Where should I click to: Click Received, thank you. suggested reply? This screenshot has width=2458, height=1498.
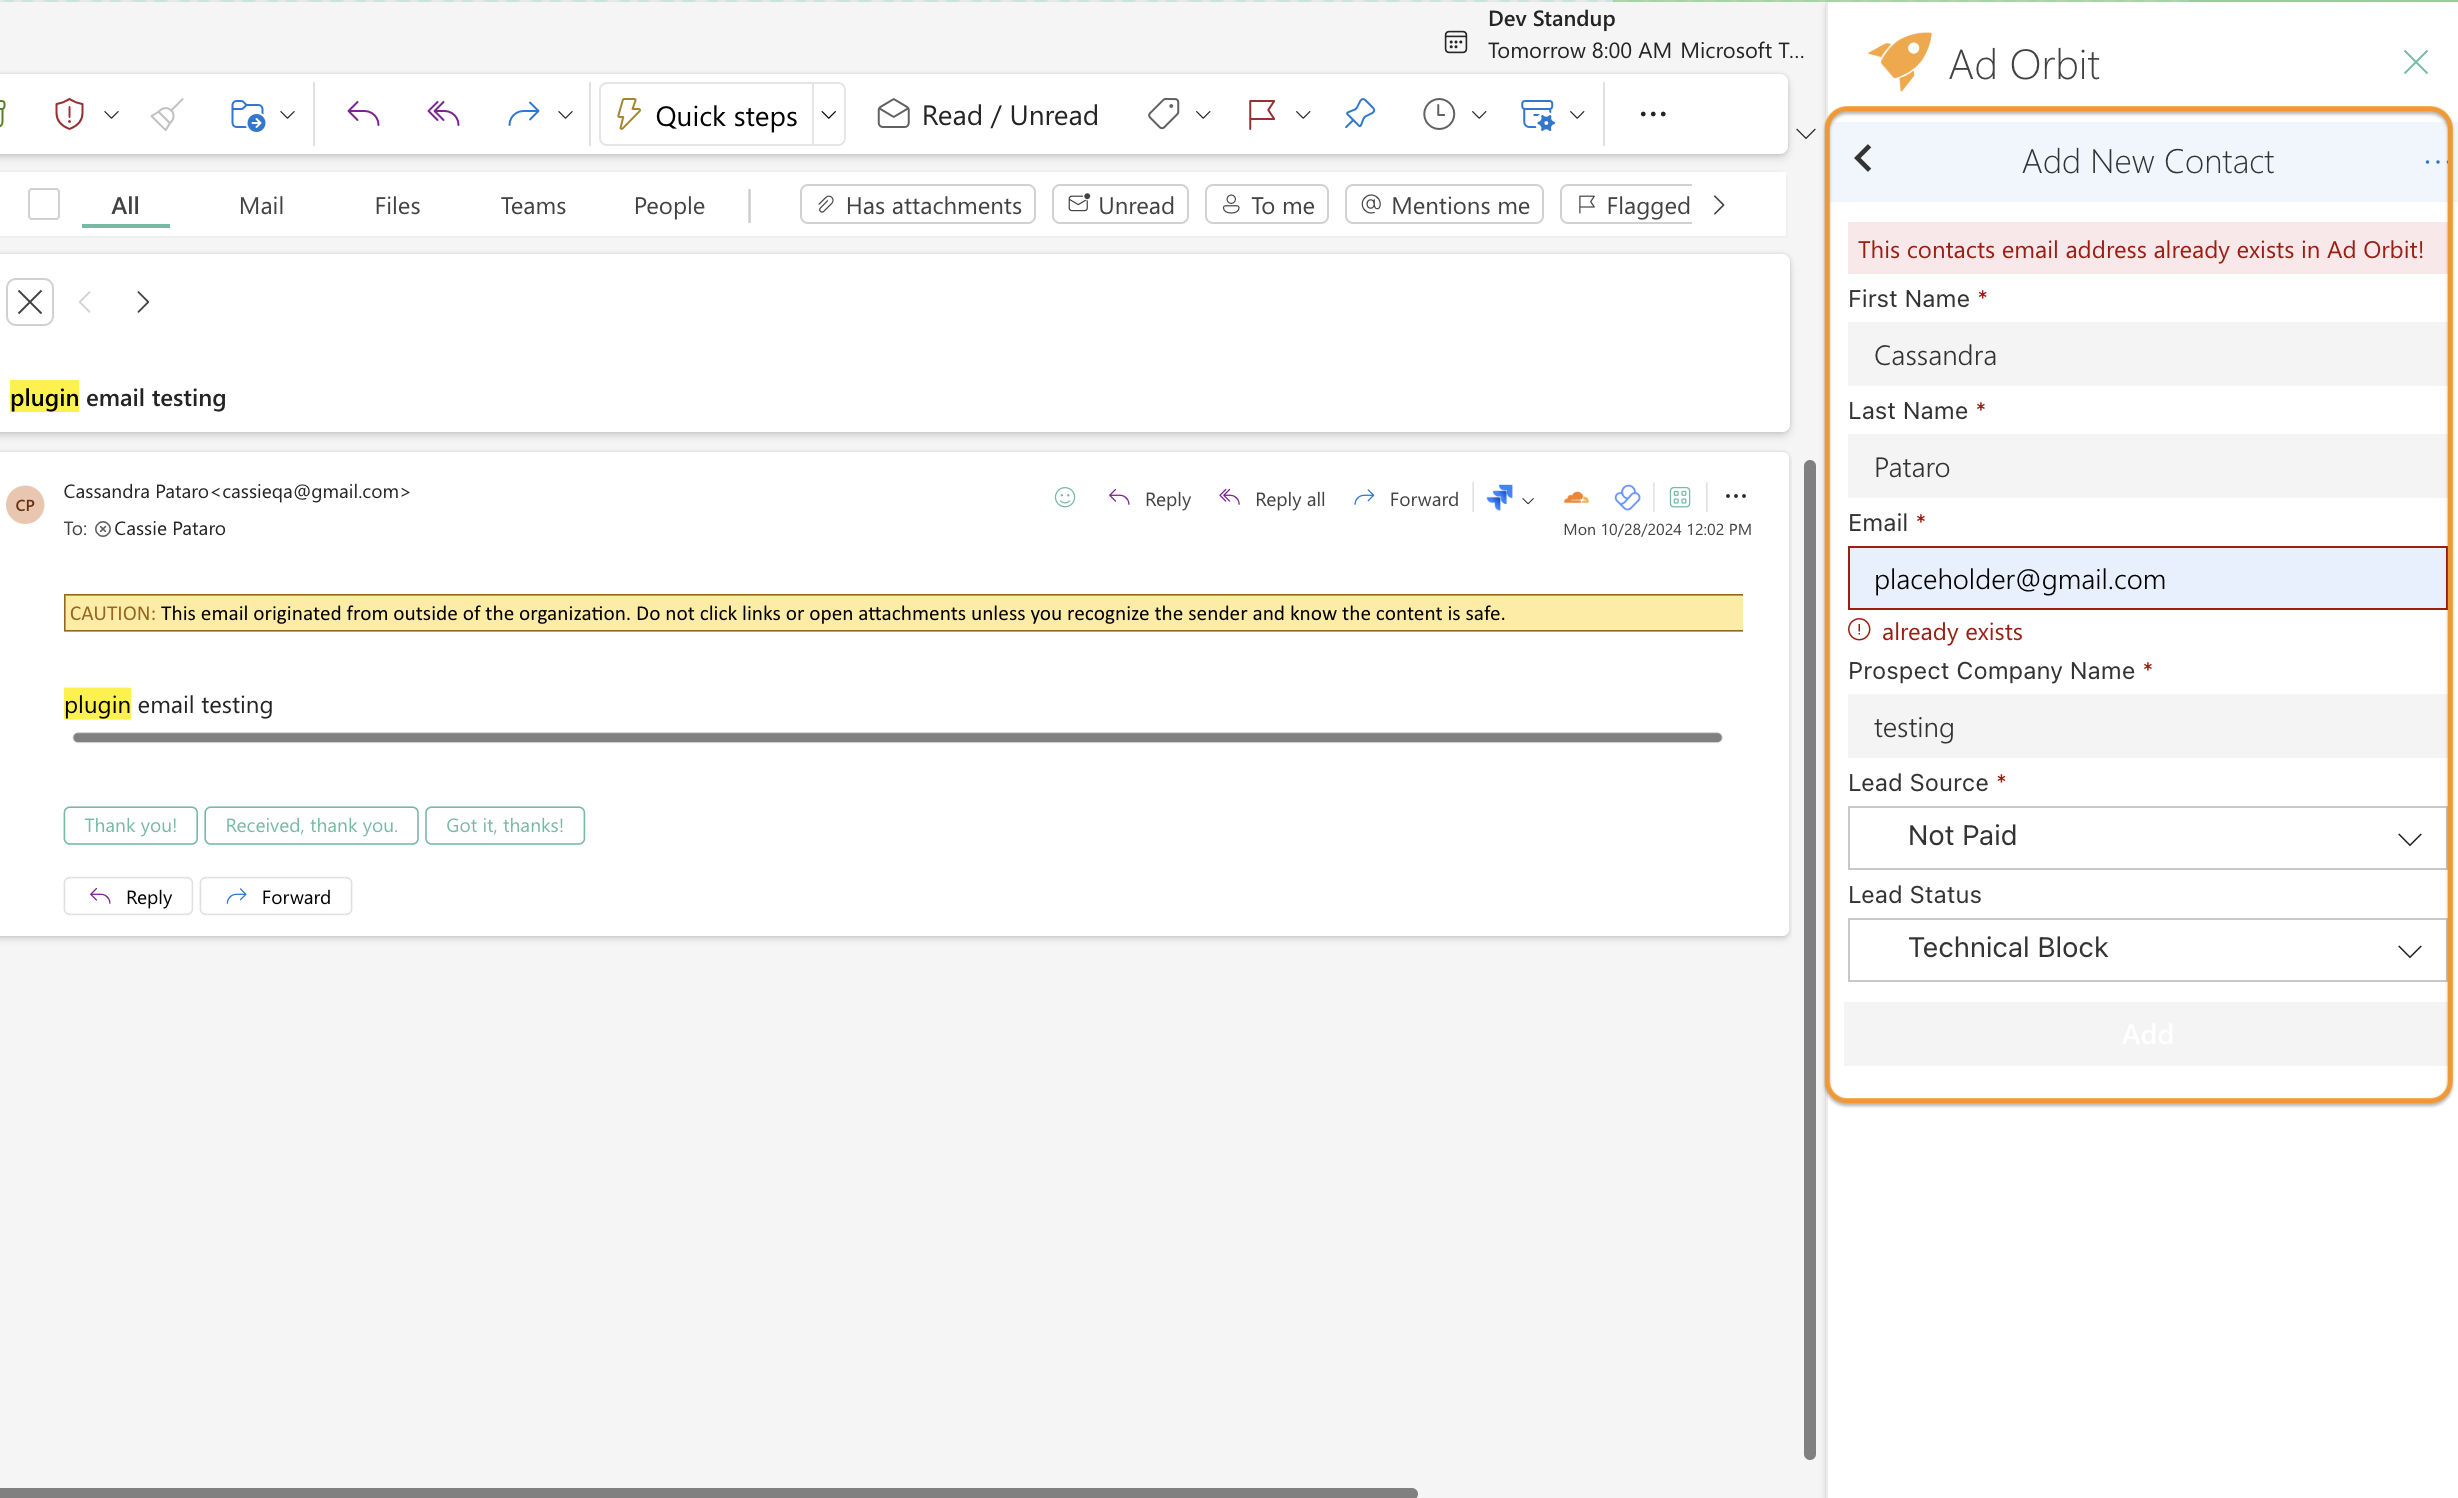(x=311, y=825)
